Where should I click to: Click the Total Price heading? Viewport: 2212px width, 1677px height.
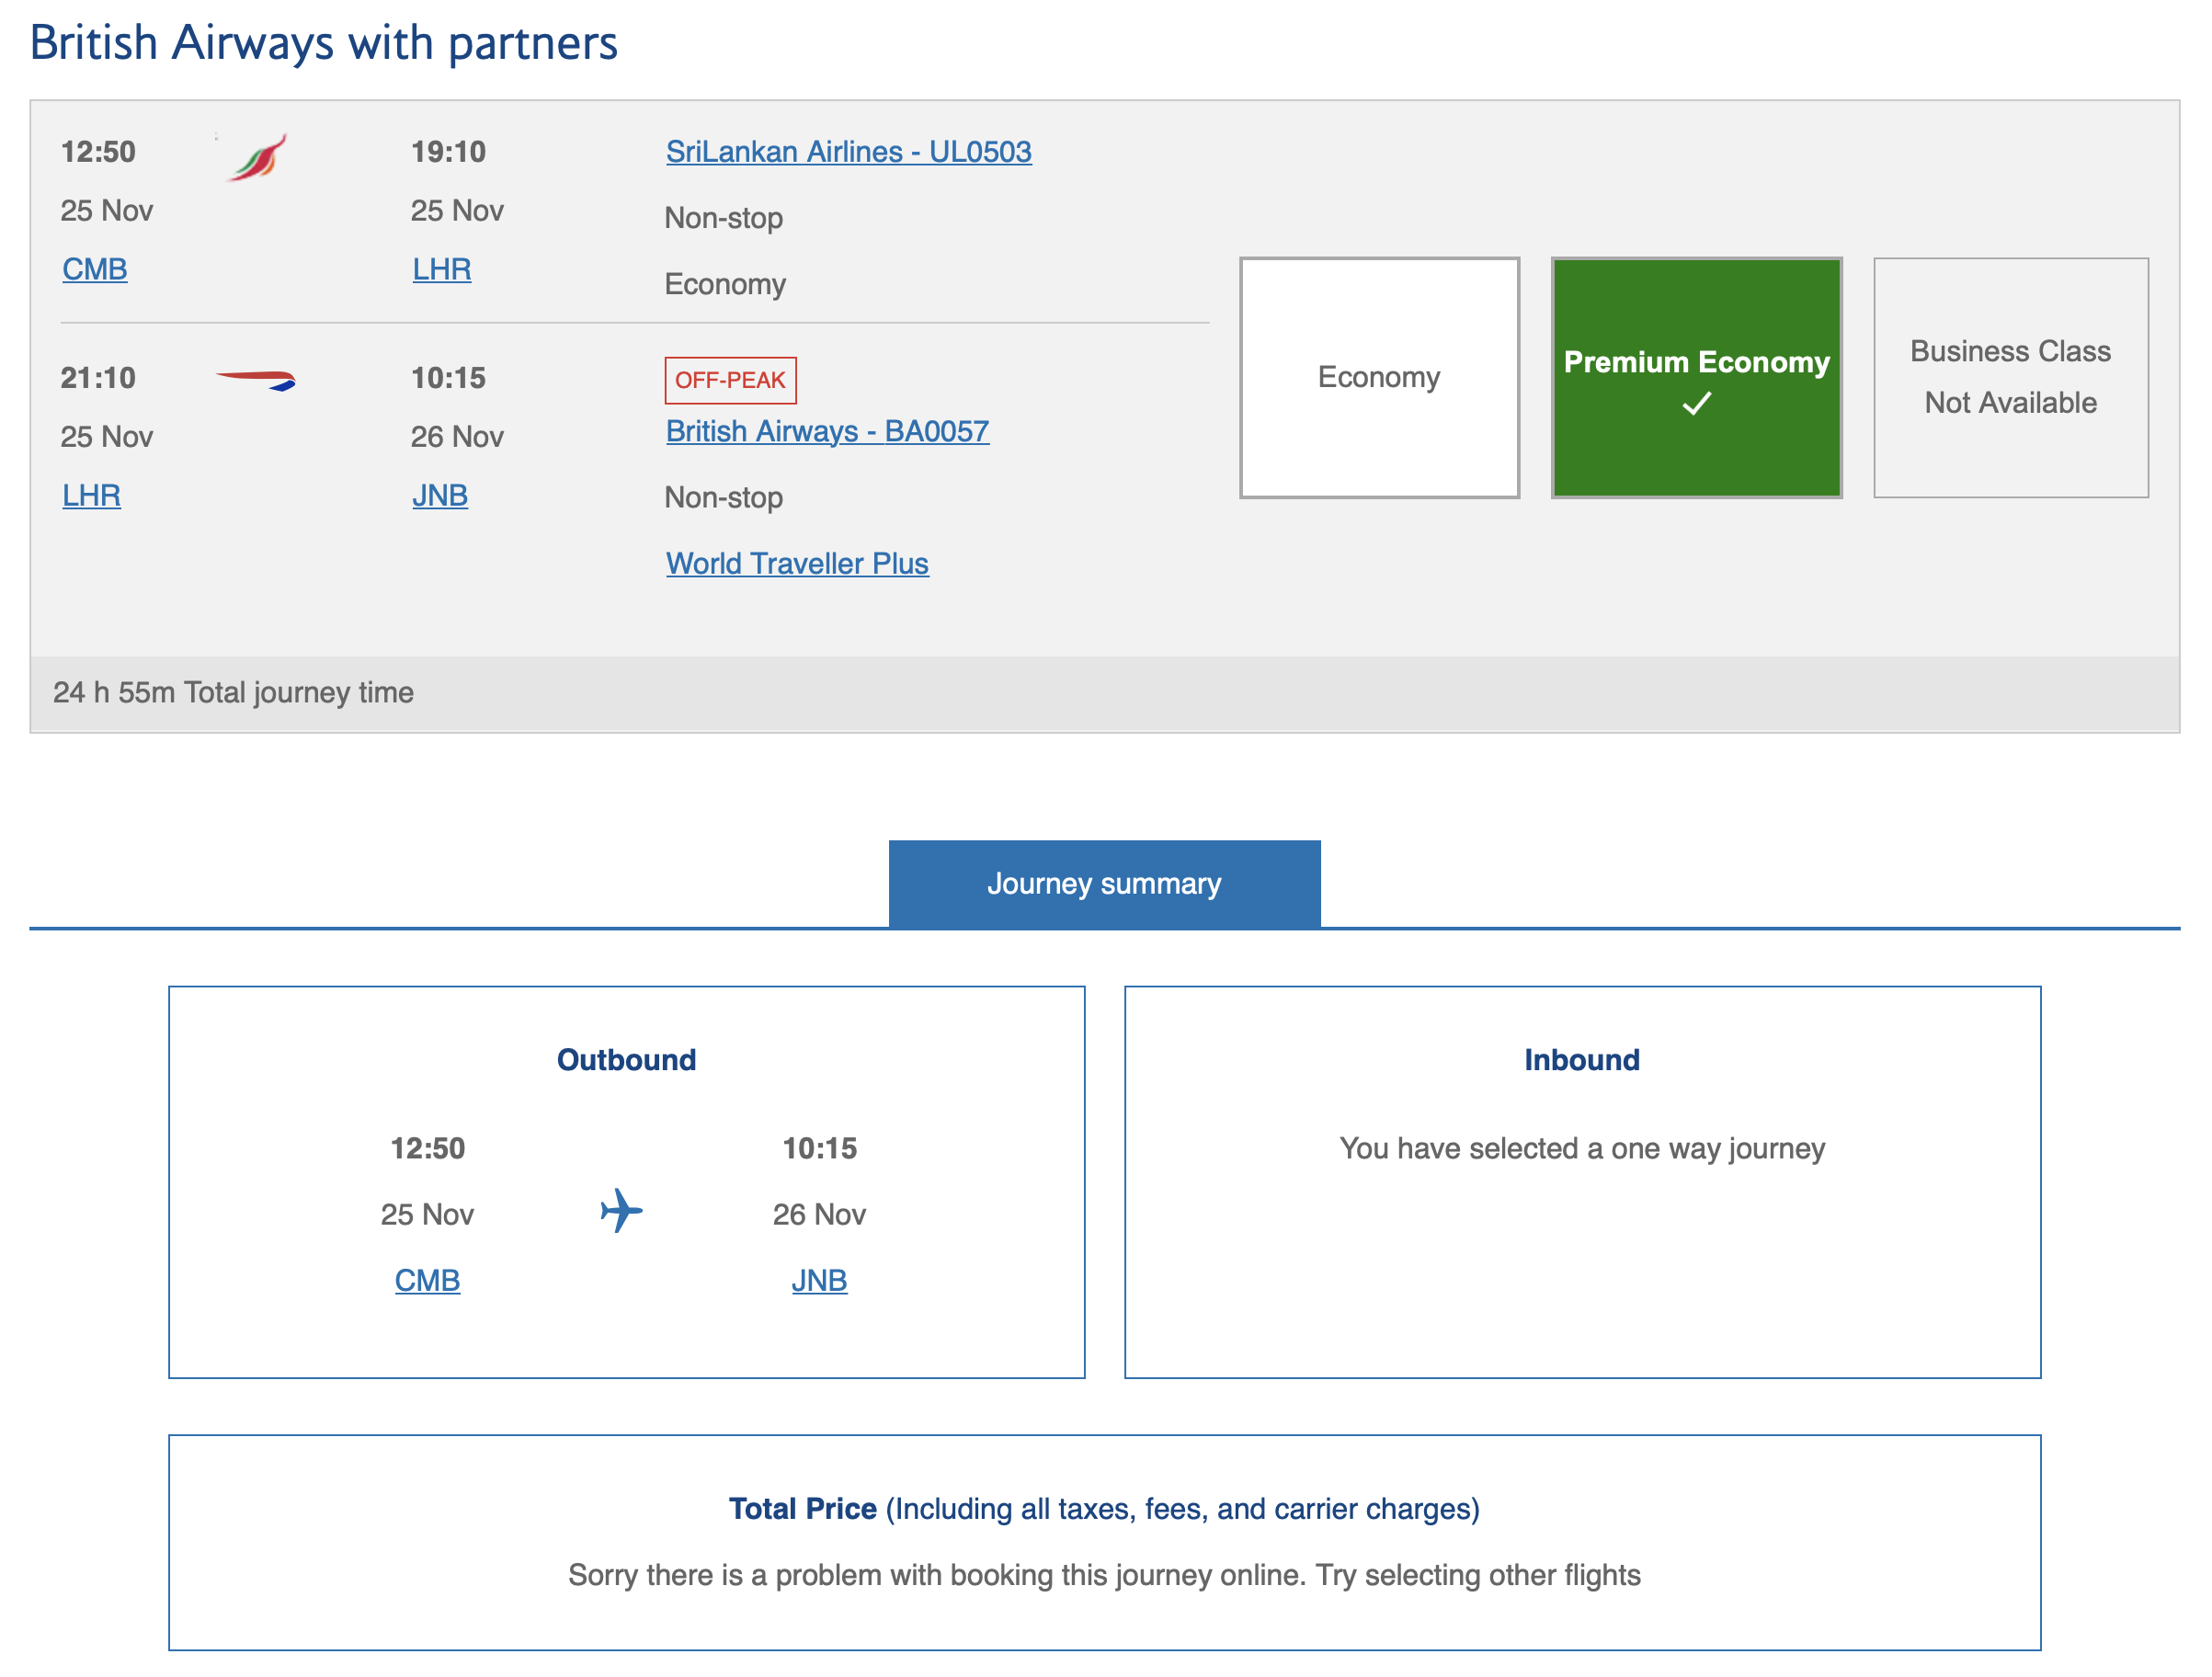click(802, 1508)
